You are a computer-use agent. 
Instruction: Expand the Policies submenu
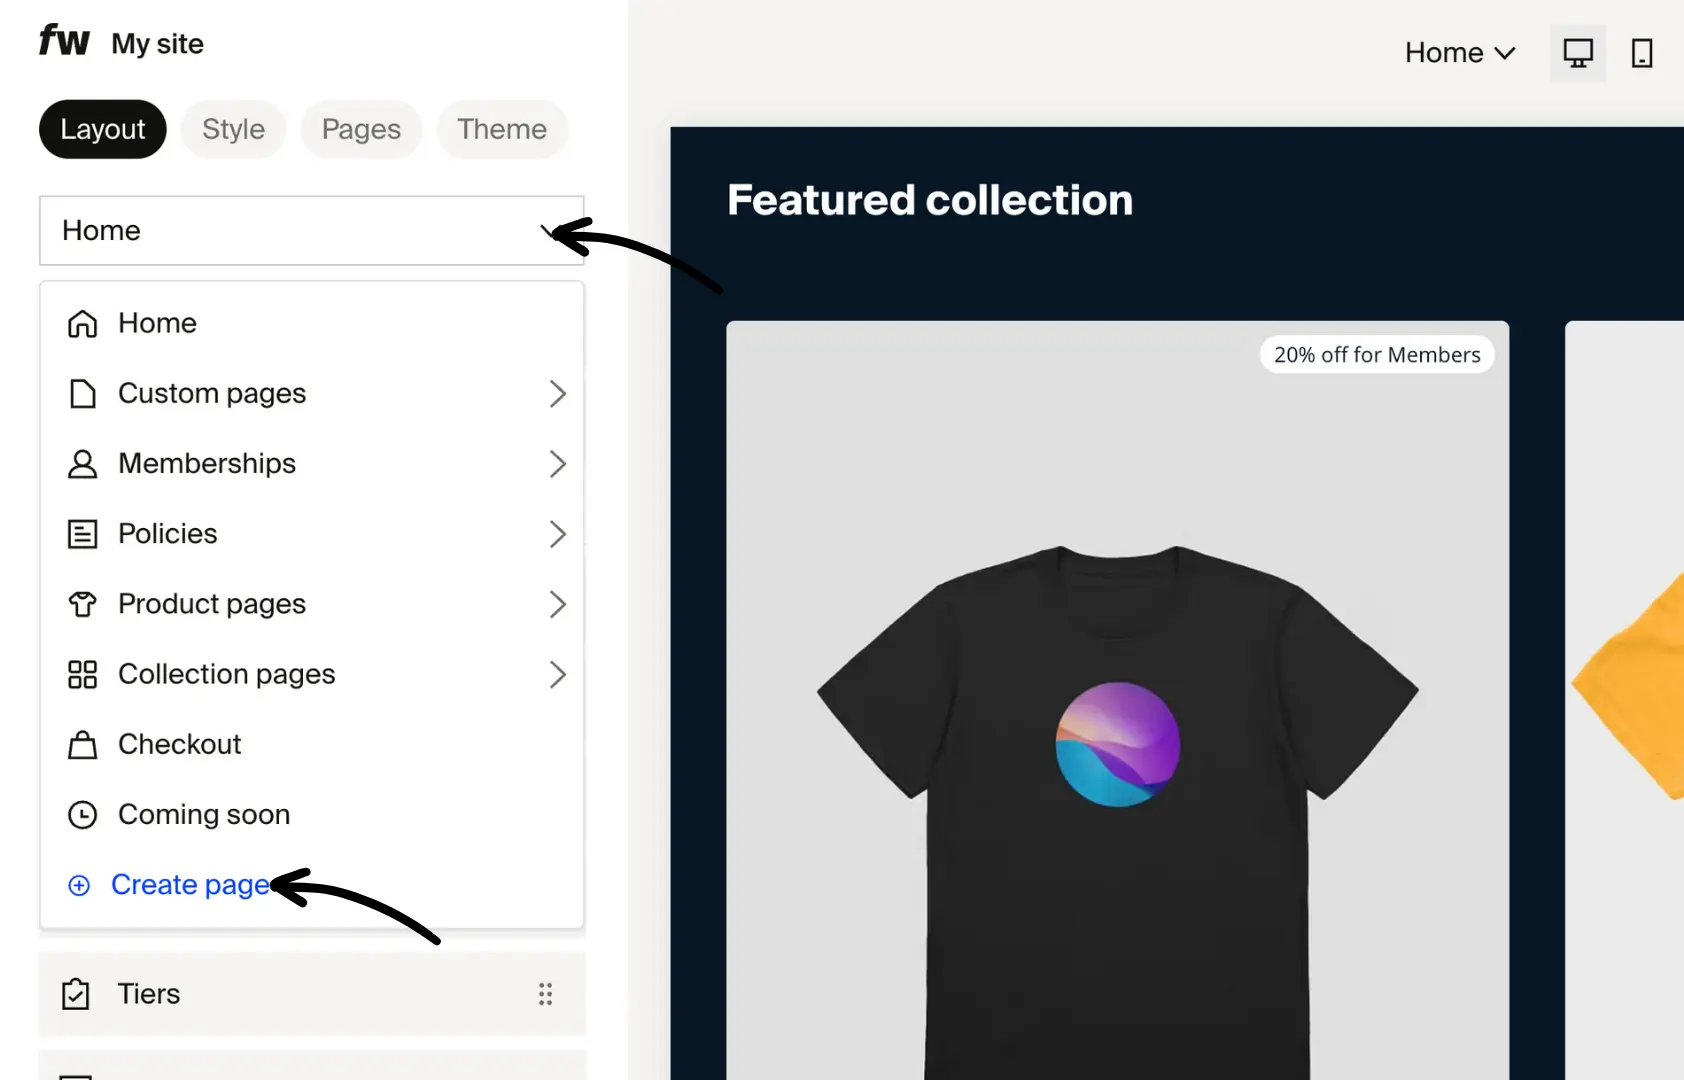click(x=558, y=534)
